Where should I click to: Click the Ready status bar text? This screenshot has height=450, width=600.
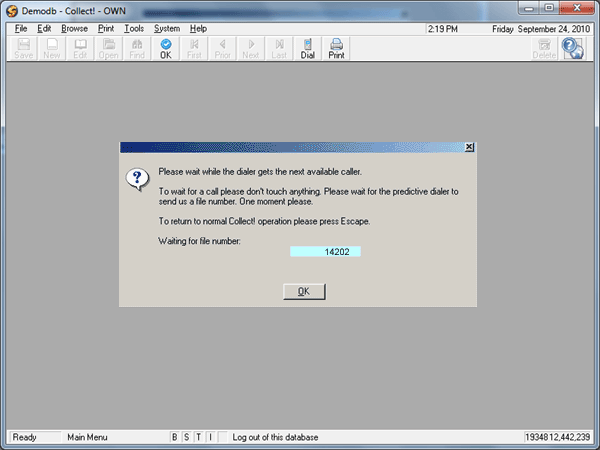[x=24, y=437]
